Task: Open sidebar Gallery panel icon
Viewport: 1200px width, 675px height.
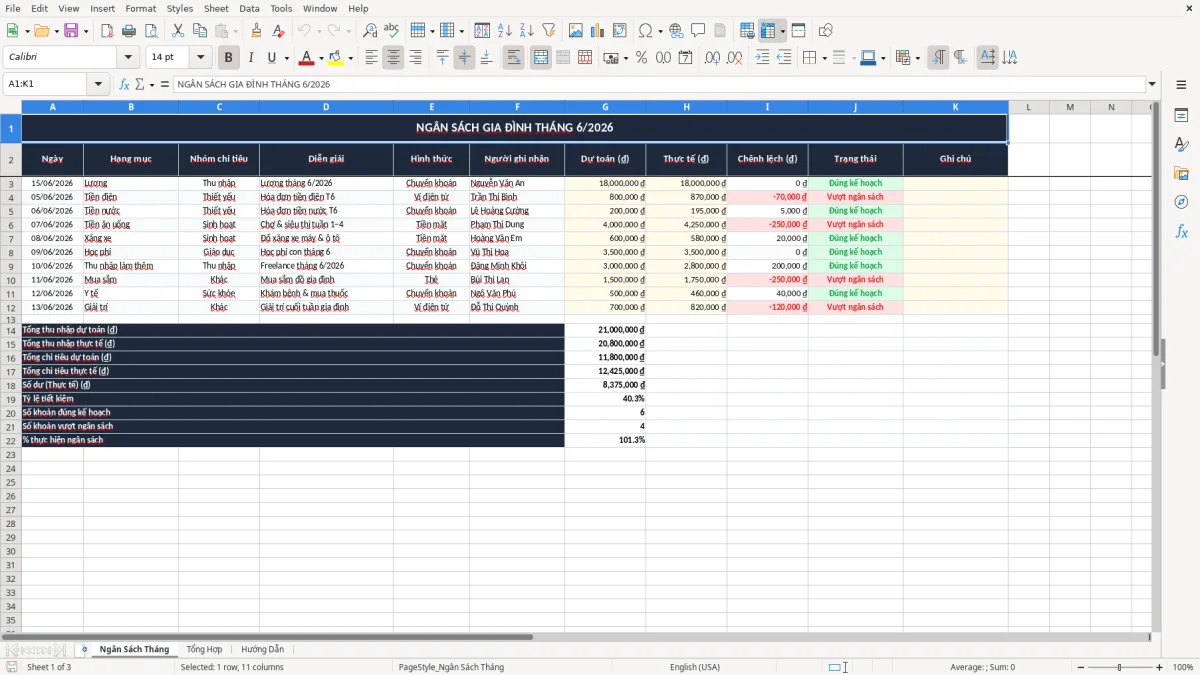Action: pyautogui.click(x=1181, y=174)
